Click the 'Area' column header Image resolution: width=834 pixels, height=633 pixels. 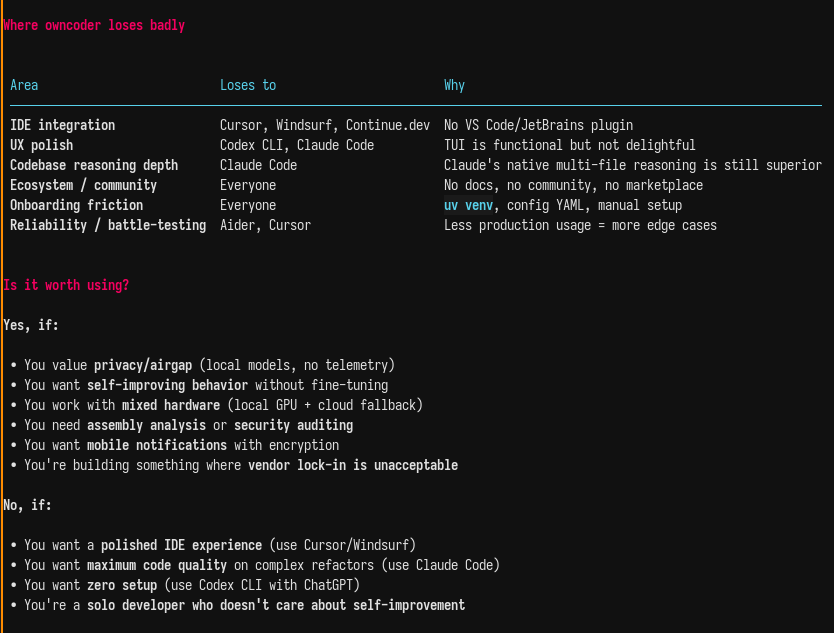point(24,85)
